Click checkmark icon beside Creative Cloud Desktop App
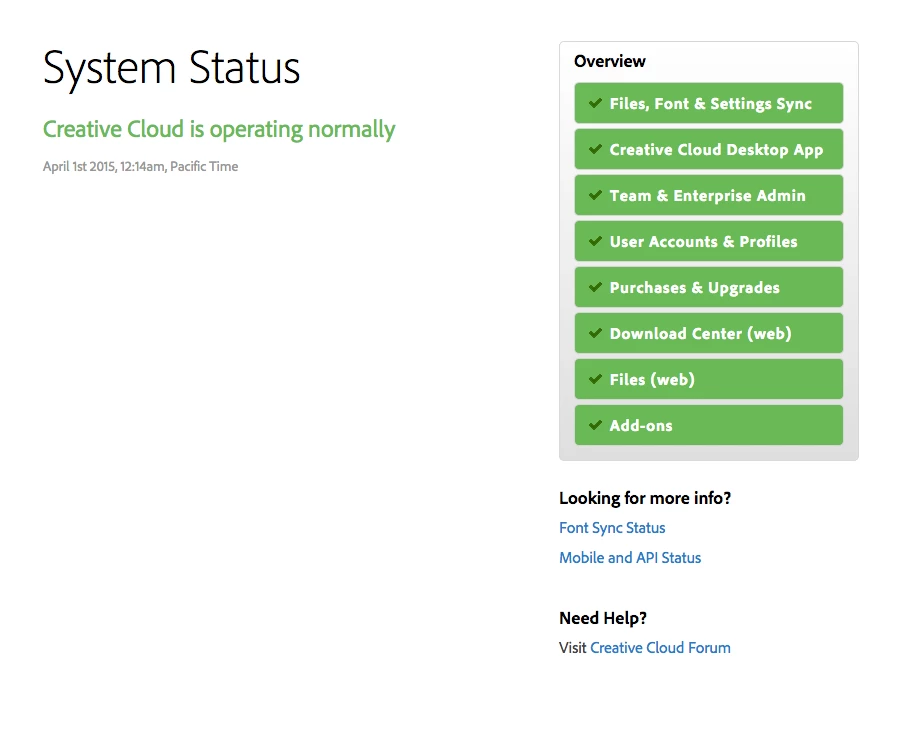912x733 pixels. [595, 149]
